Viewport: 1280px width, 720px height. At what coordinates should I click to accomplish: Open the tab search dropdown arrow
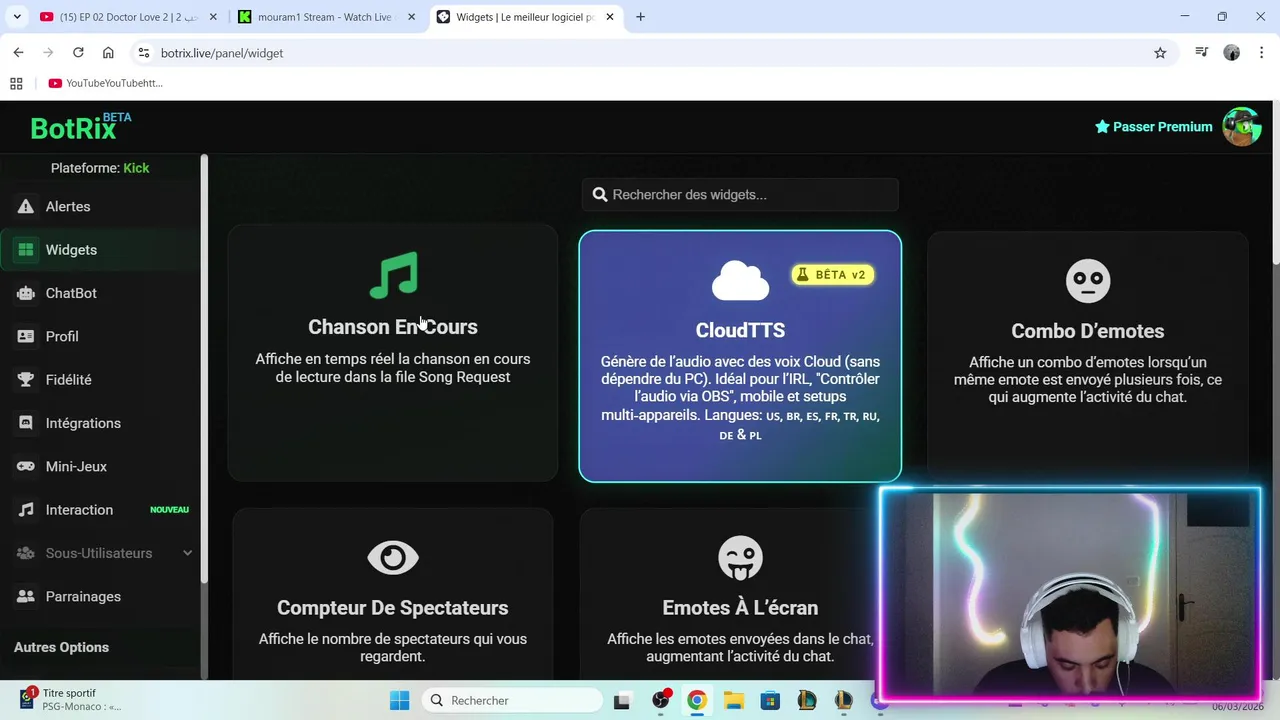(x=17, y=17)
